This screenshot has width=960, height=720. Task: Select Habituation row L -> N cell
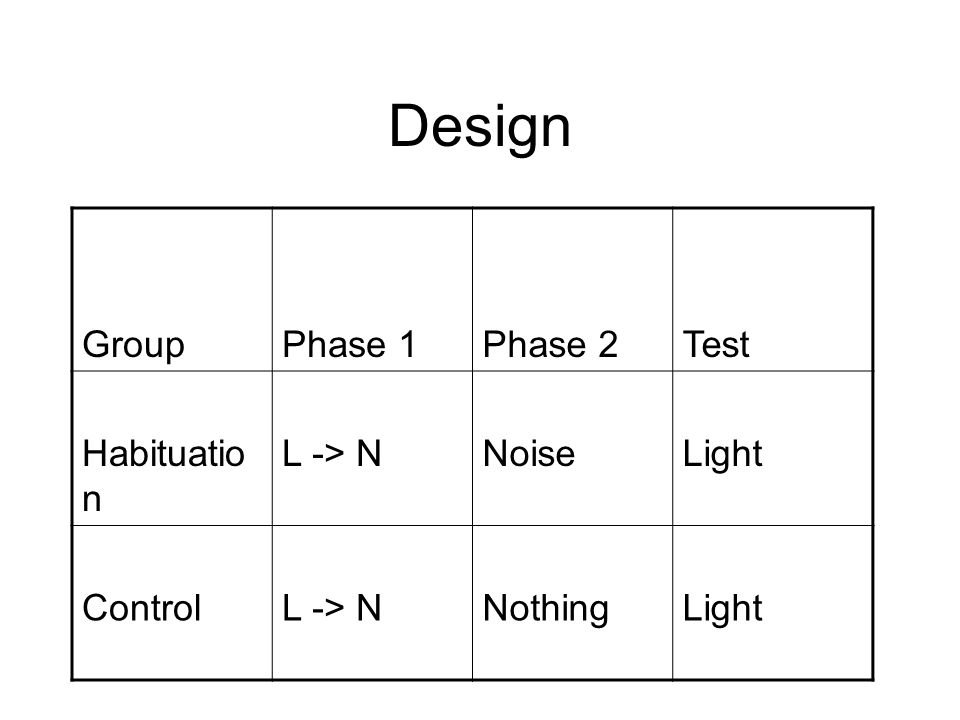click(372, 448)
